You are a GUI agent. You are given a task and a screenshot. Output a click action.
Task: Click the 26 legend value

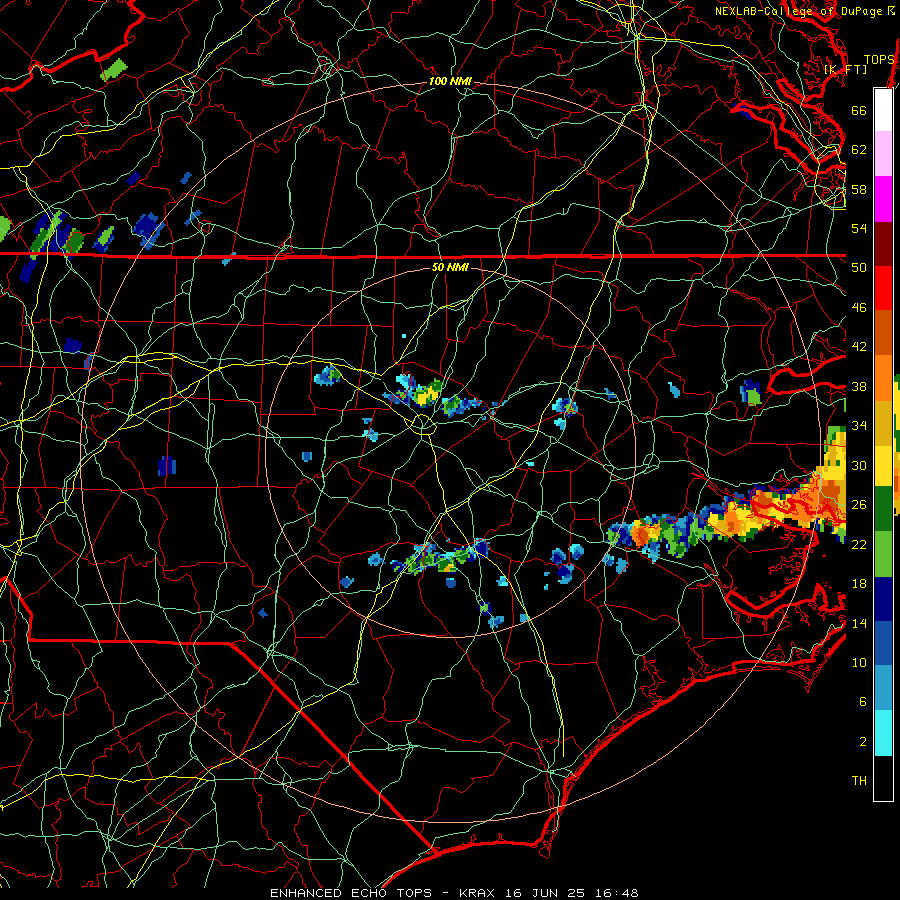click(x=859, y=505)
